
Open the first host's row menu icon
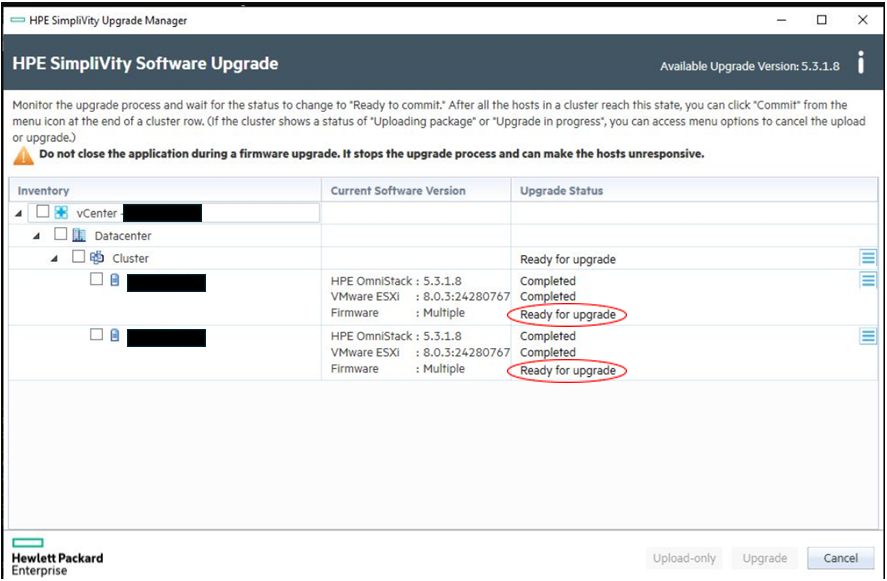click(x=868, y=281)
